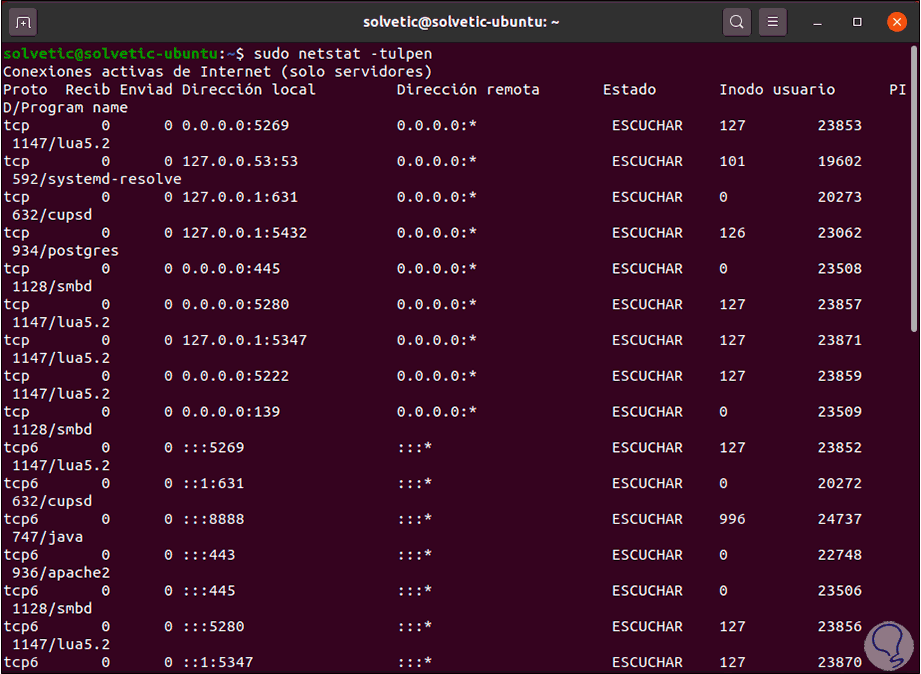Click the local address :::5280

pos(213,627)
